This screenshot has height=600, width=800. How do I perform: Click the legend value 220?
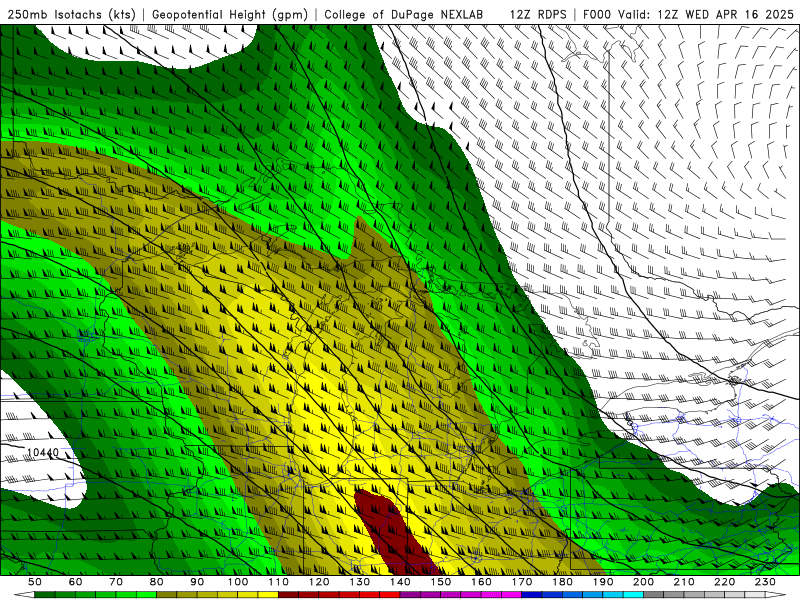[724, 582]
